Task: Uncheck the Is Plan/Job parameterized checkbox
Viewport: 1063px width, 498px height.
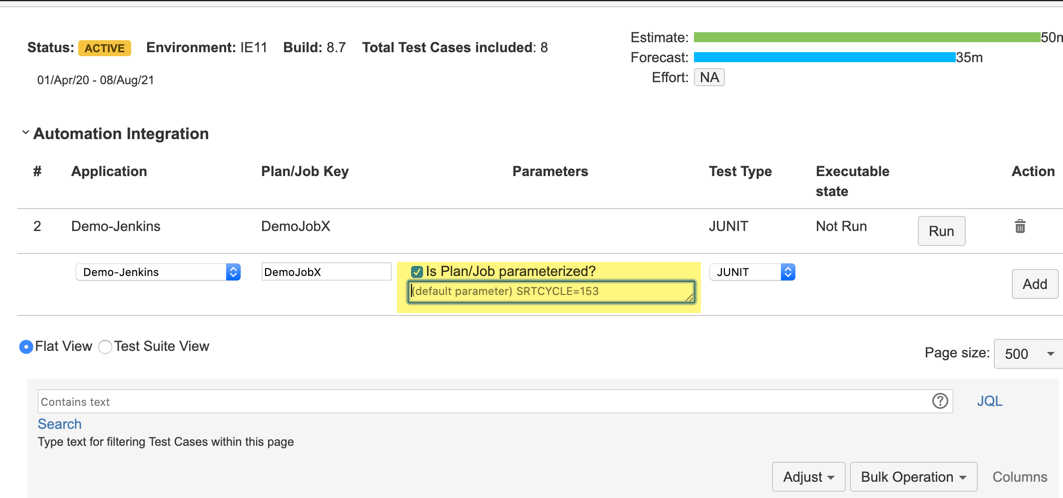Action: (417, 272)
